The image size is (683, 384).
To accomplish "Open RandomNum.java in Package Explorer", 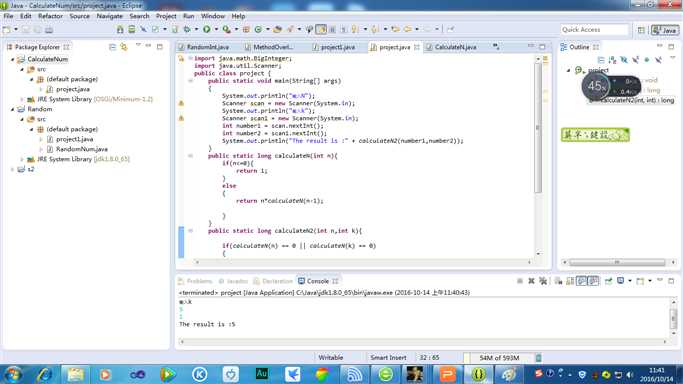I will 81,149.
